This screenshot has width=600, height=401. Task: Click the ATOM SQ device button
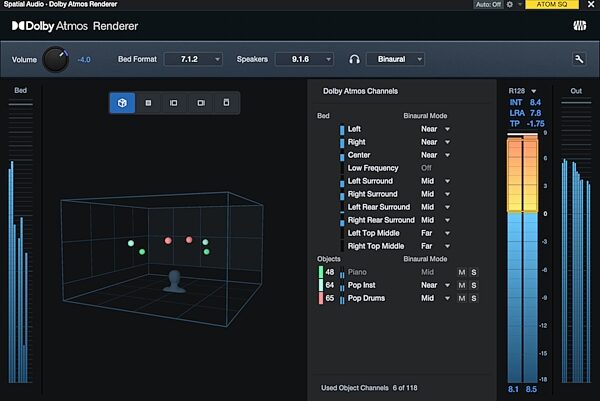(552, 4)
